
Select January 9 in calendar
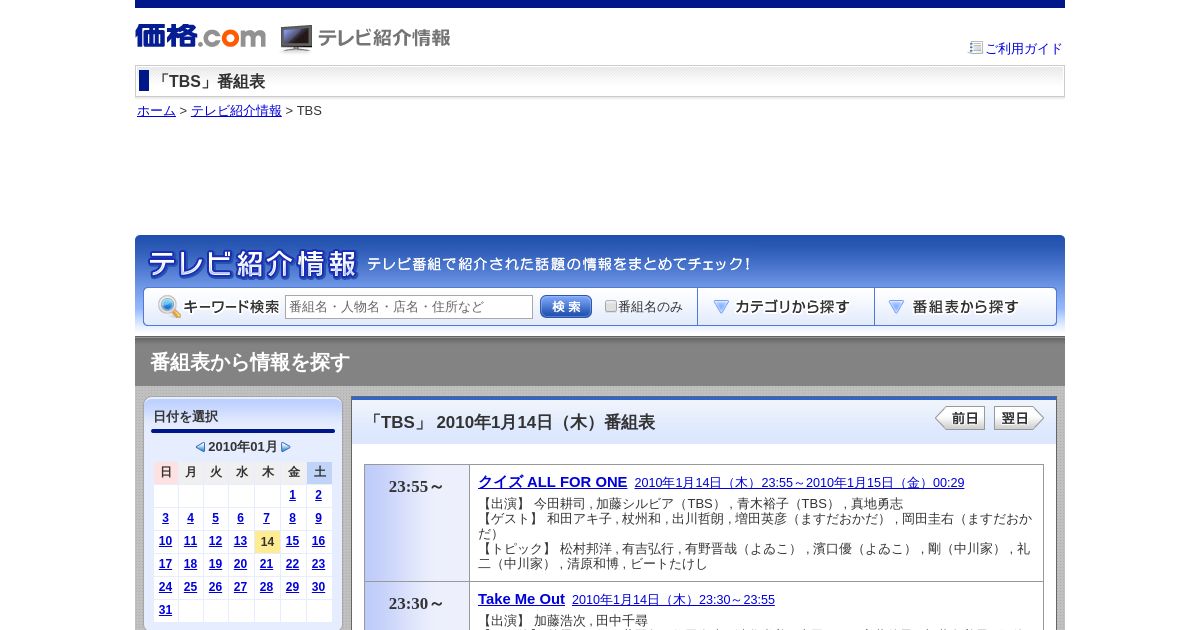[x=318, y=518]
